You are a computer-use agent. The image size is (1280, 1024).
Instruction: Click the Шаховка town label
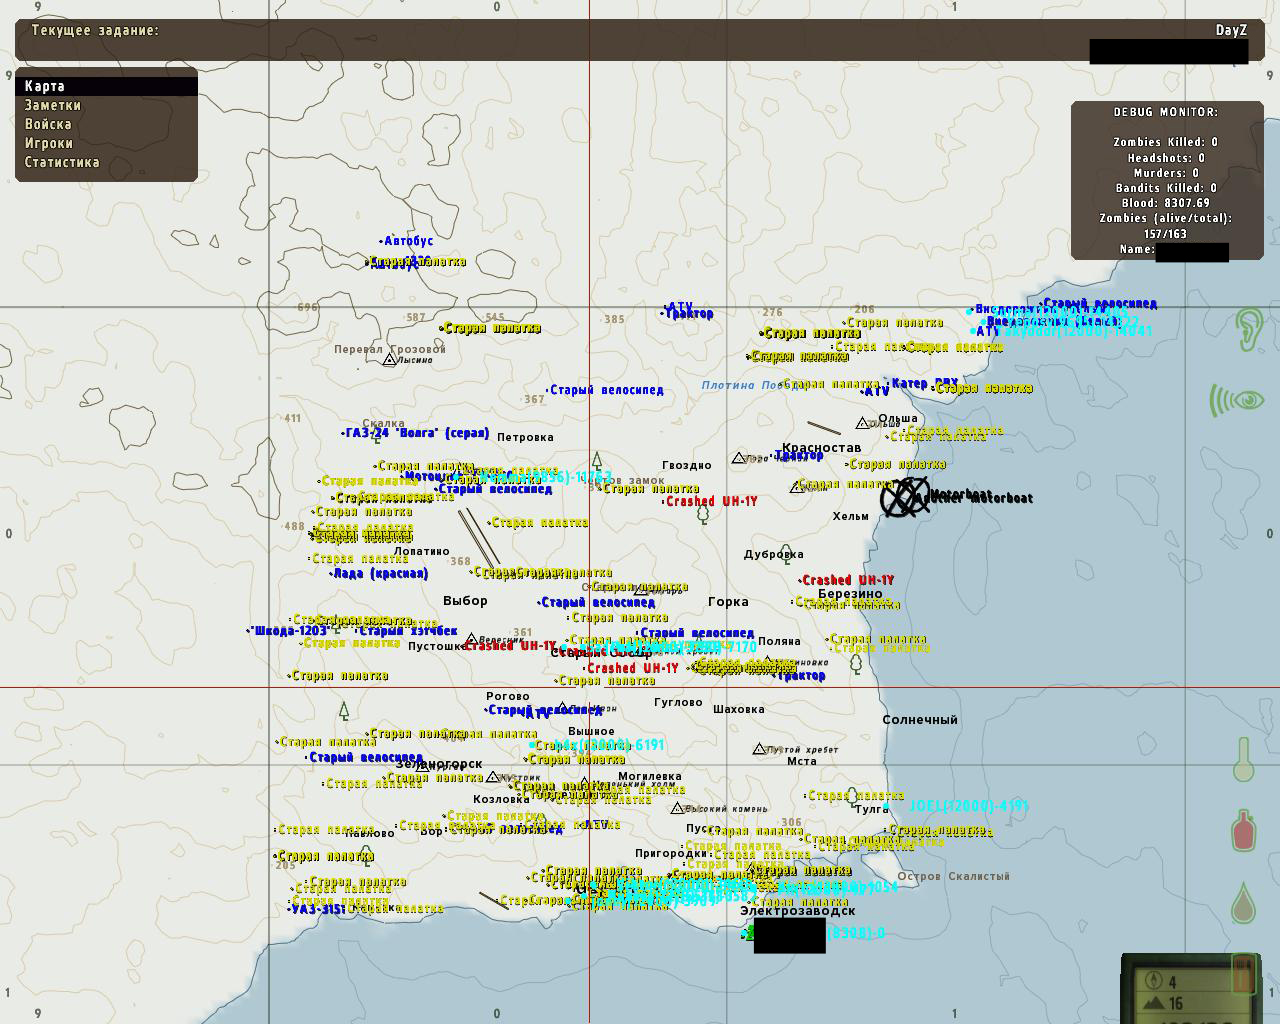pyautogui.click(x=739, y=709)
